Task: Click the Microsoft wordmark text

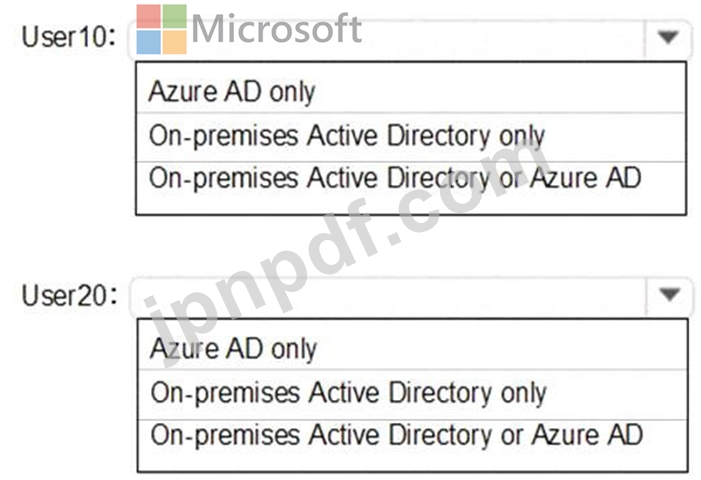Action: 276,29
